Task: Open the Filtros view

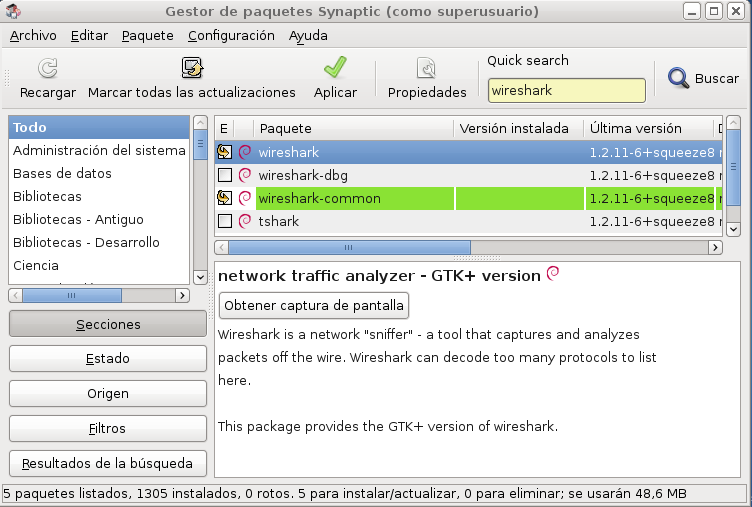Action: tap(108, 428)
